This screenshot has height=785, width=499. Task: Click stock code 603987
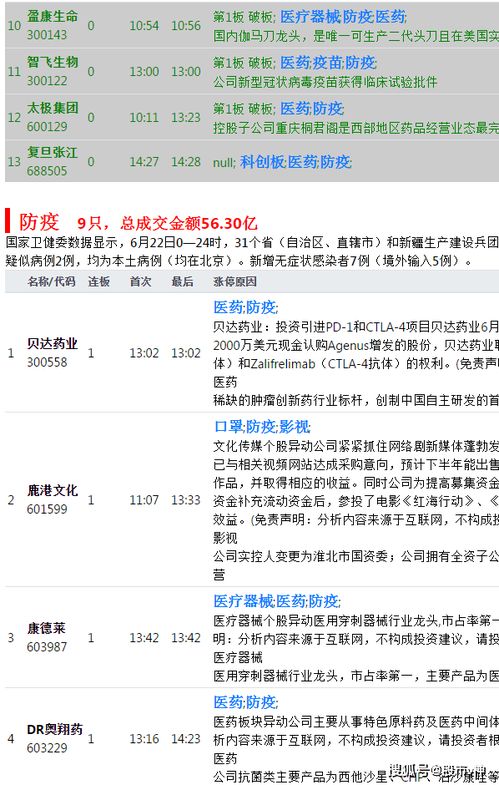(x=47, y=647)
